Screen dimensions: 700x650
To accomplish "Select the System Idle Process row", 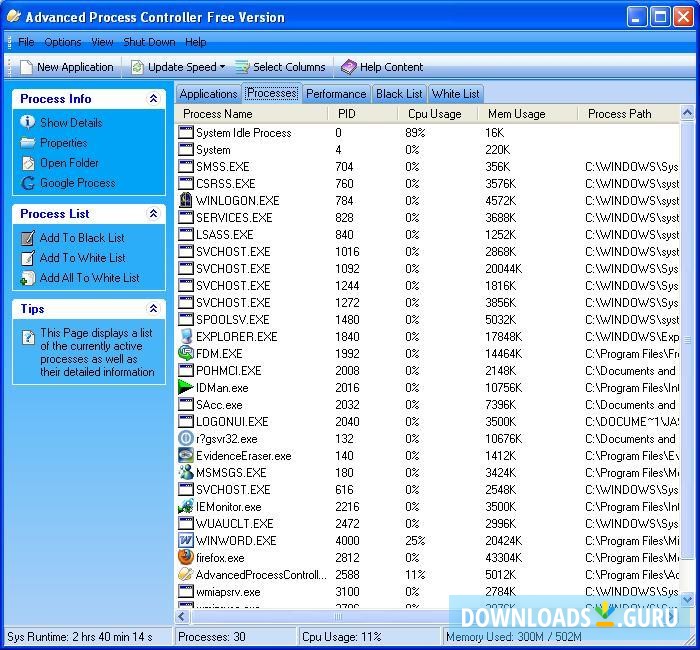I will (x=428, y=133).
